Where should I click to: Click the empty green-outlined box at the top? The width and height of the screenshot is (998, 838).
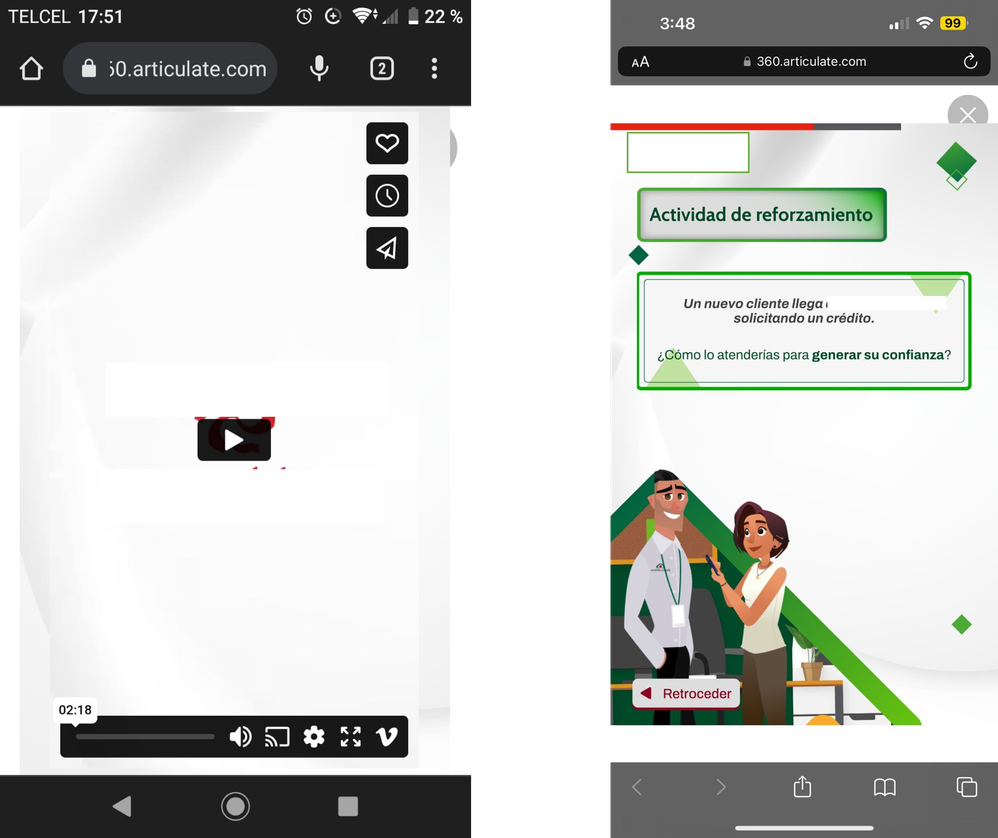click(688, 152)
